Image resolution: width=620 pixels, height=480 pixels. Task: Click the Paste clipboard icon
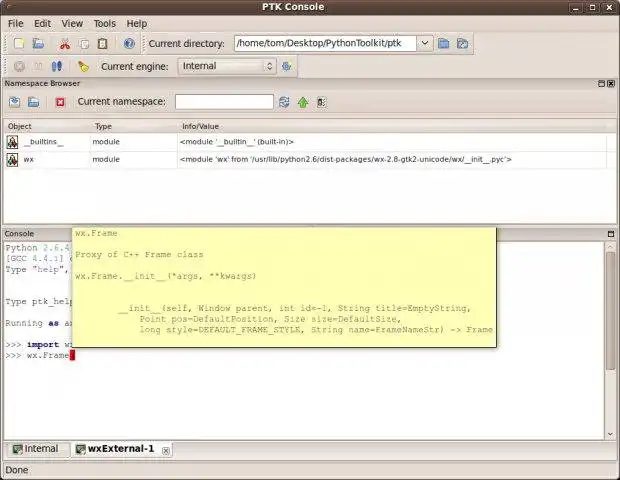point(102,44)
